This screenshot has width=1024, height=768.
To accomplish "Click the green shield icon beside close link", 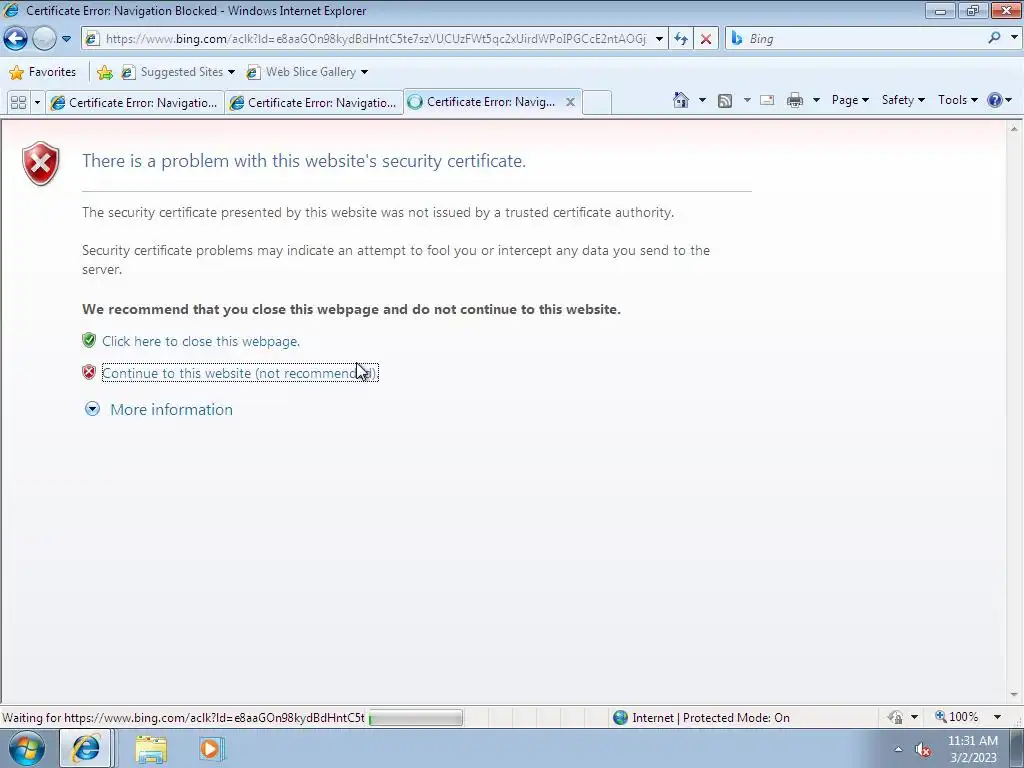I will tap(89, 340).
